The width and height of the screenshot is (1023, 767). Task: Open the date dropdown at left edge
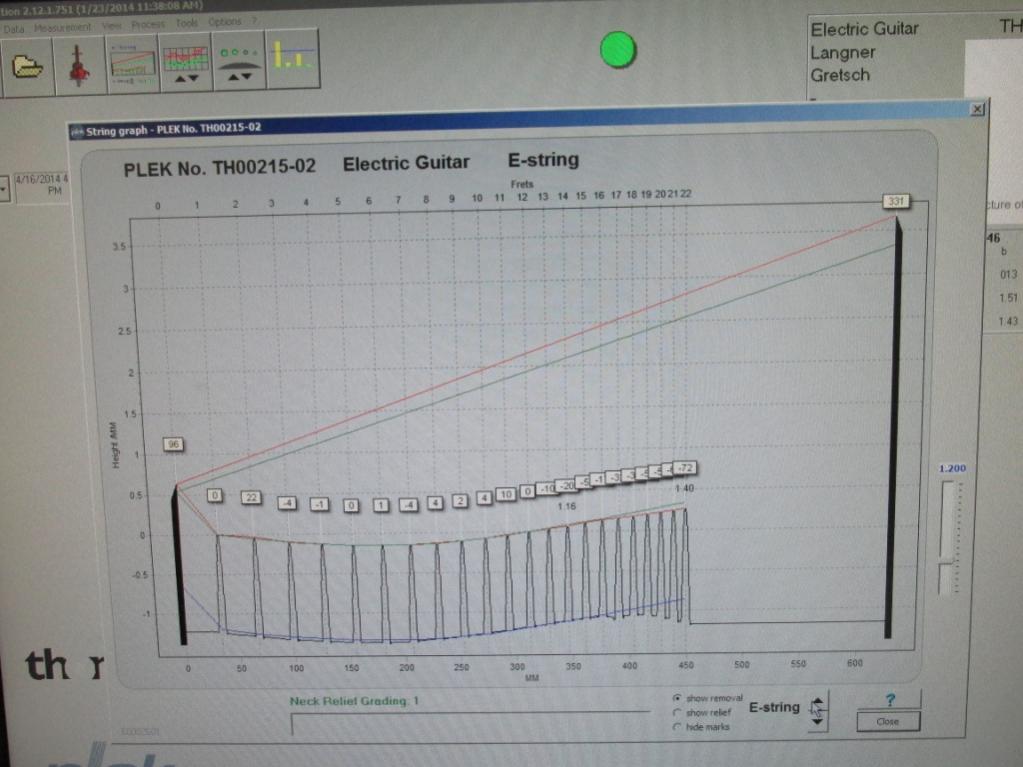click(4, 188)
